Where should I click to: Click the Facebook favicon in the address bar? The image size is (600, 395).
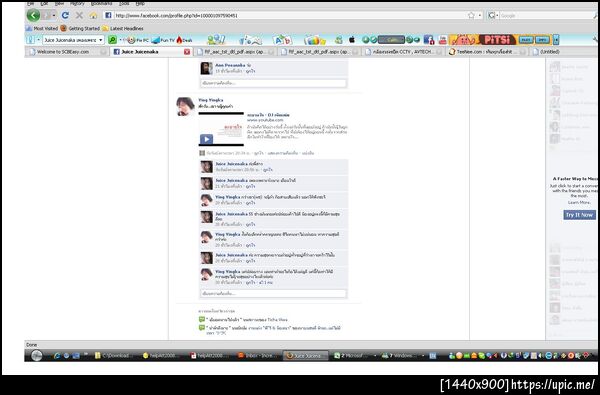point(108,15)
